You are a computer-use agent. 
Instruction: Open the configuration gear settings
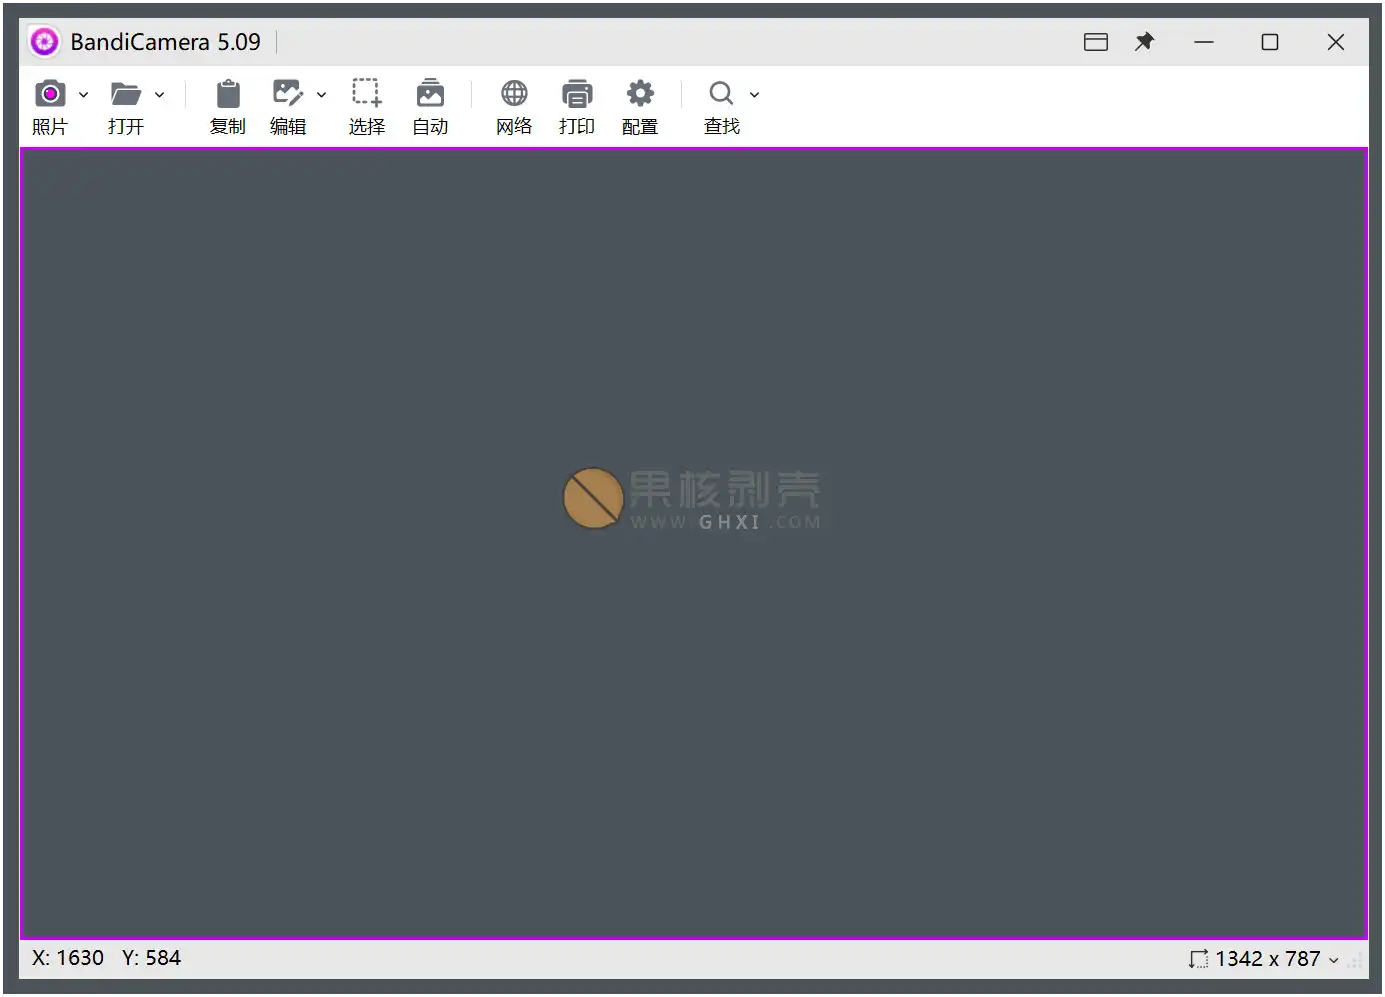click(640, 94)
